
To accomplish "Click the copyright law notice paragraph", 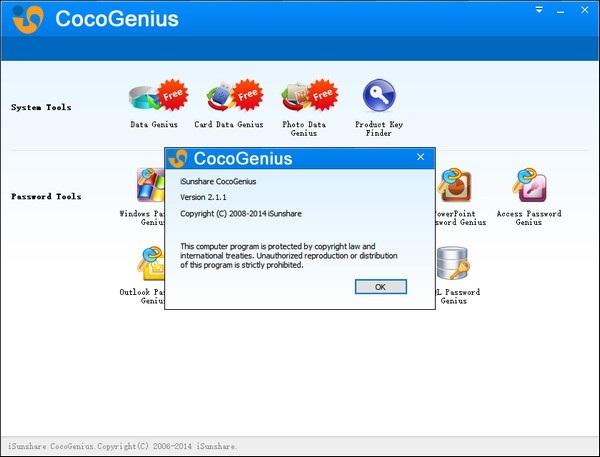I will pyautogui.click(x=289, y=256).
